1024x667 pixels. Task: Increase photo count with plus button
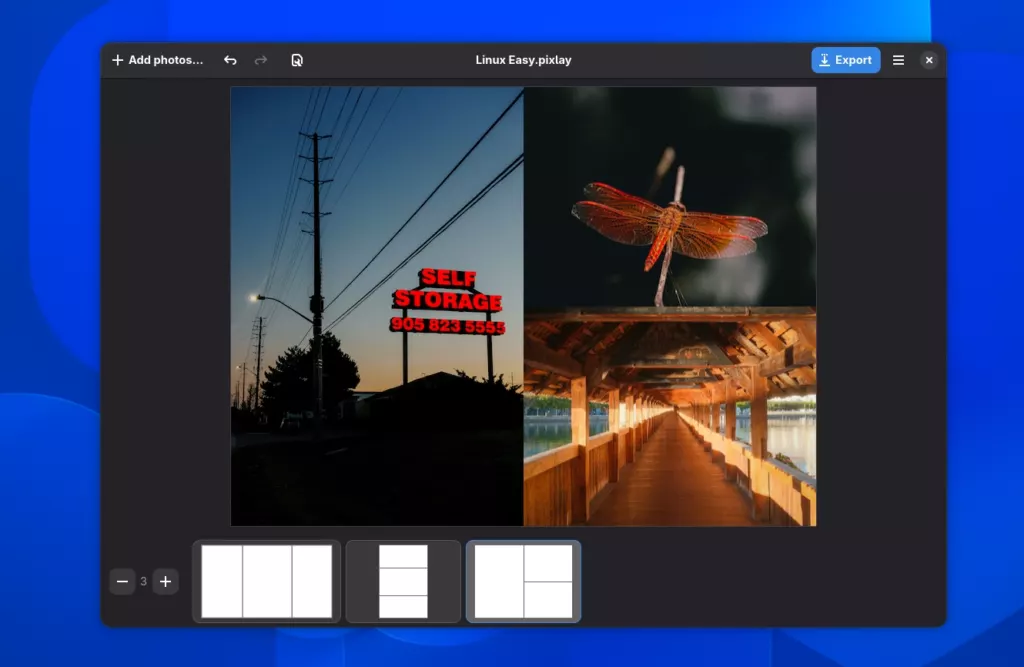166,581
